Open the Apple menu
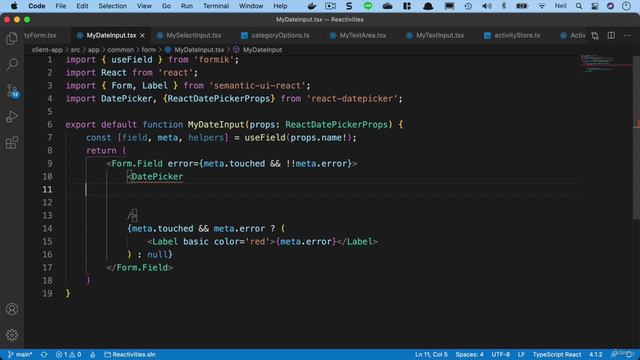This screenshot has width=640, height=360. point(14,6)
